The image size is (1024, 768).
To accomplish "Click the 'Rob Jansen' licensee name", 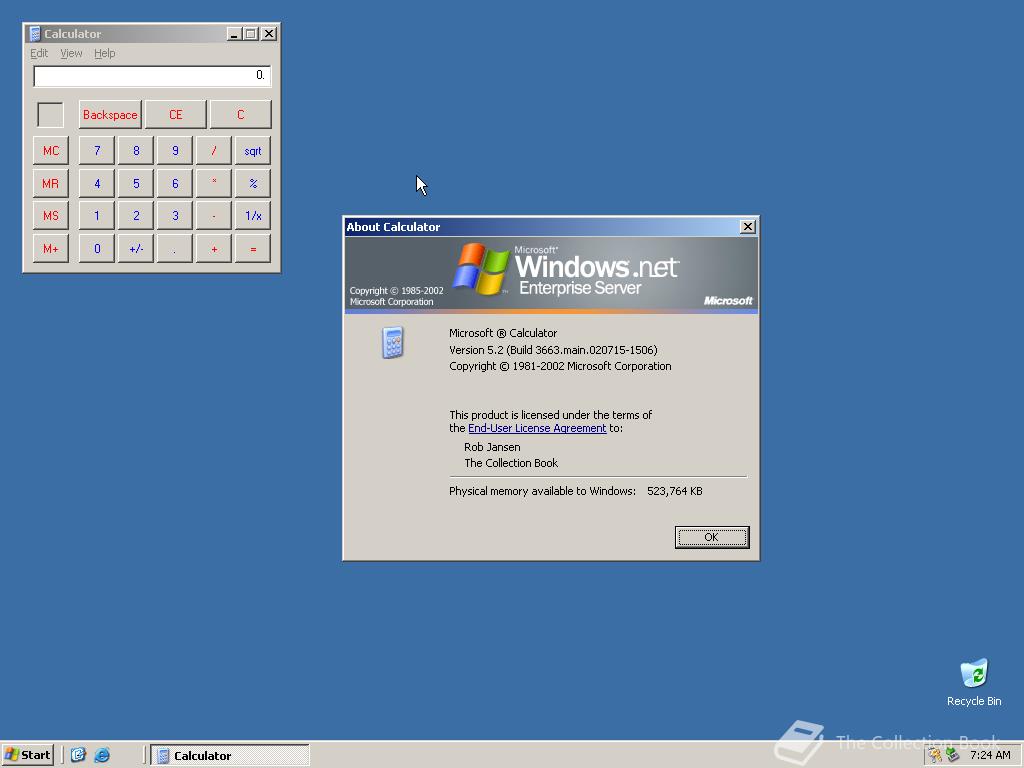I will [x=492, y=447].
